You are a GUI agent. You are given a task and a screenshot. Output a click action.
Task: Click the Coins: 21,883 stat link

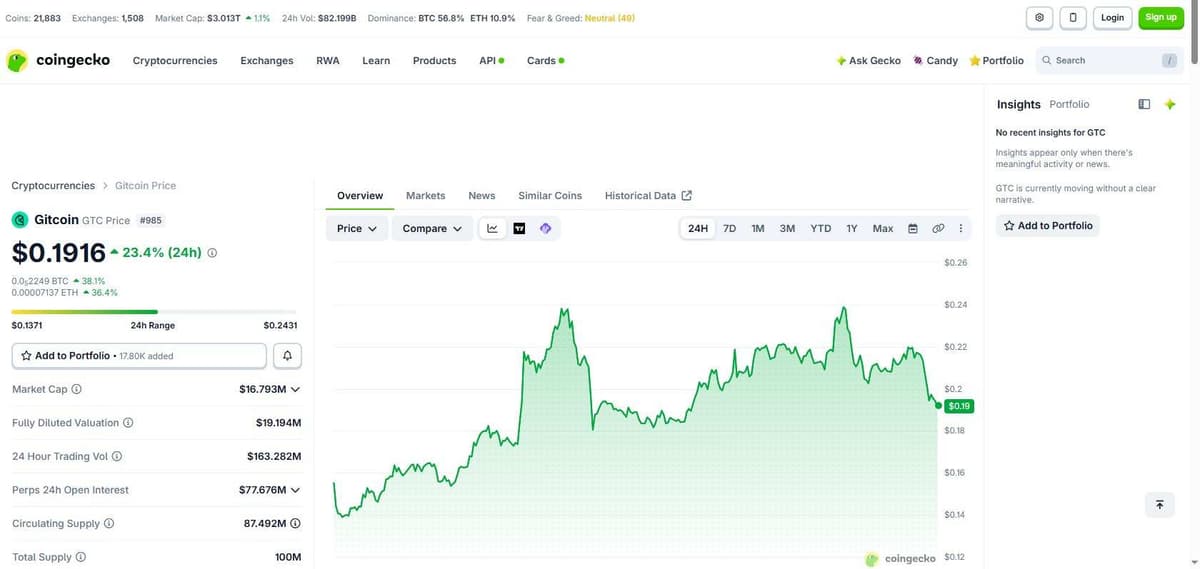click(x=33, y=18)
